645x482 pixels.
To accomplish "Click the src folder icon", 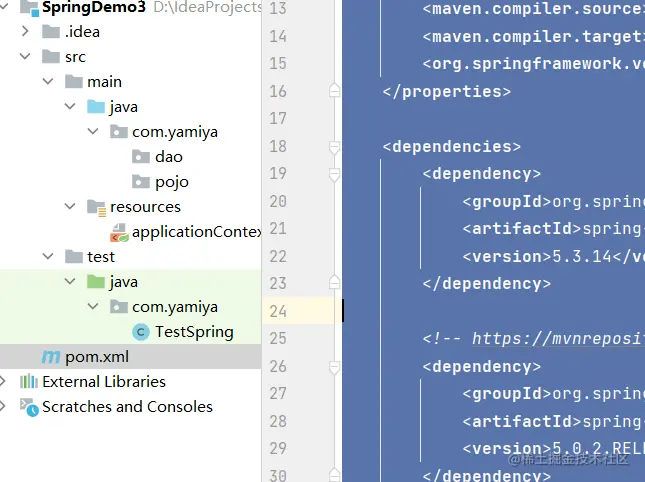I will coord(51,57).
